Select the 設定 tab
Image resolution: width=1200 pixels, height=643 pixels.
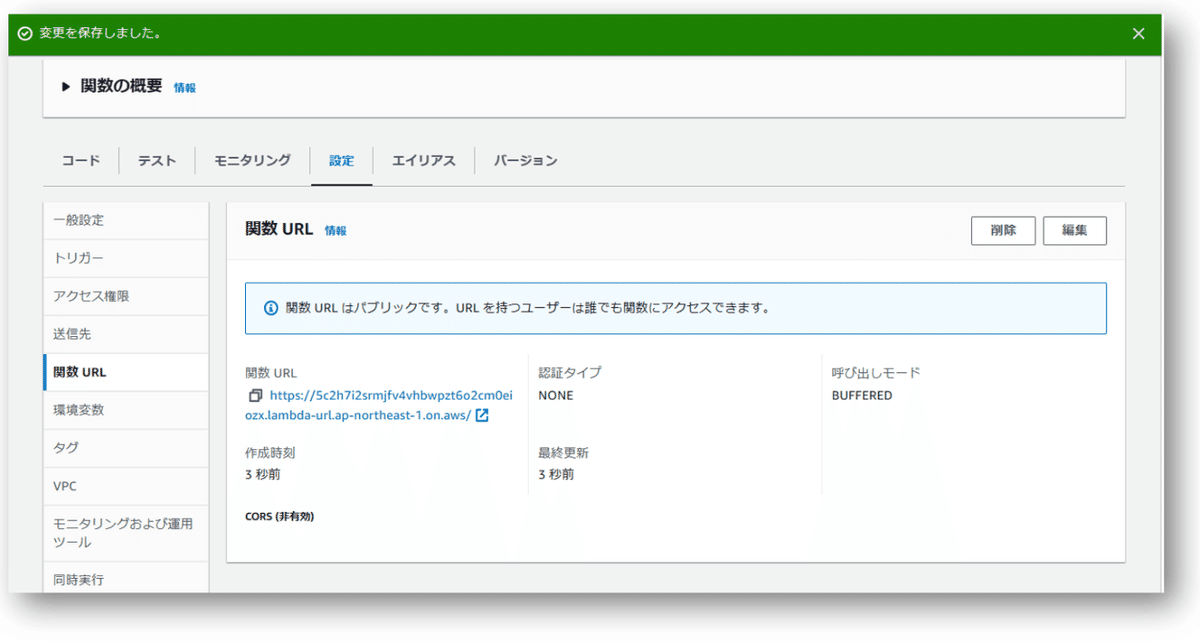[x=342, y=160]
